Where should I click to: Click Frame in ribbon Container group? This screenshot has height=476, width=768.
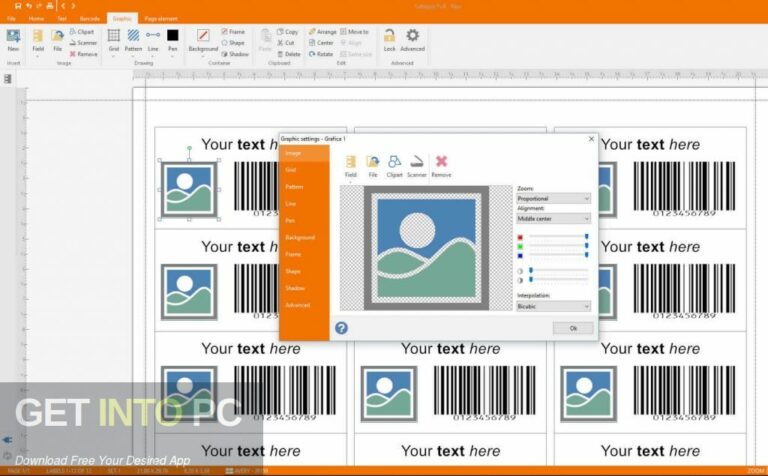[x=233, y=32]
